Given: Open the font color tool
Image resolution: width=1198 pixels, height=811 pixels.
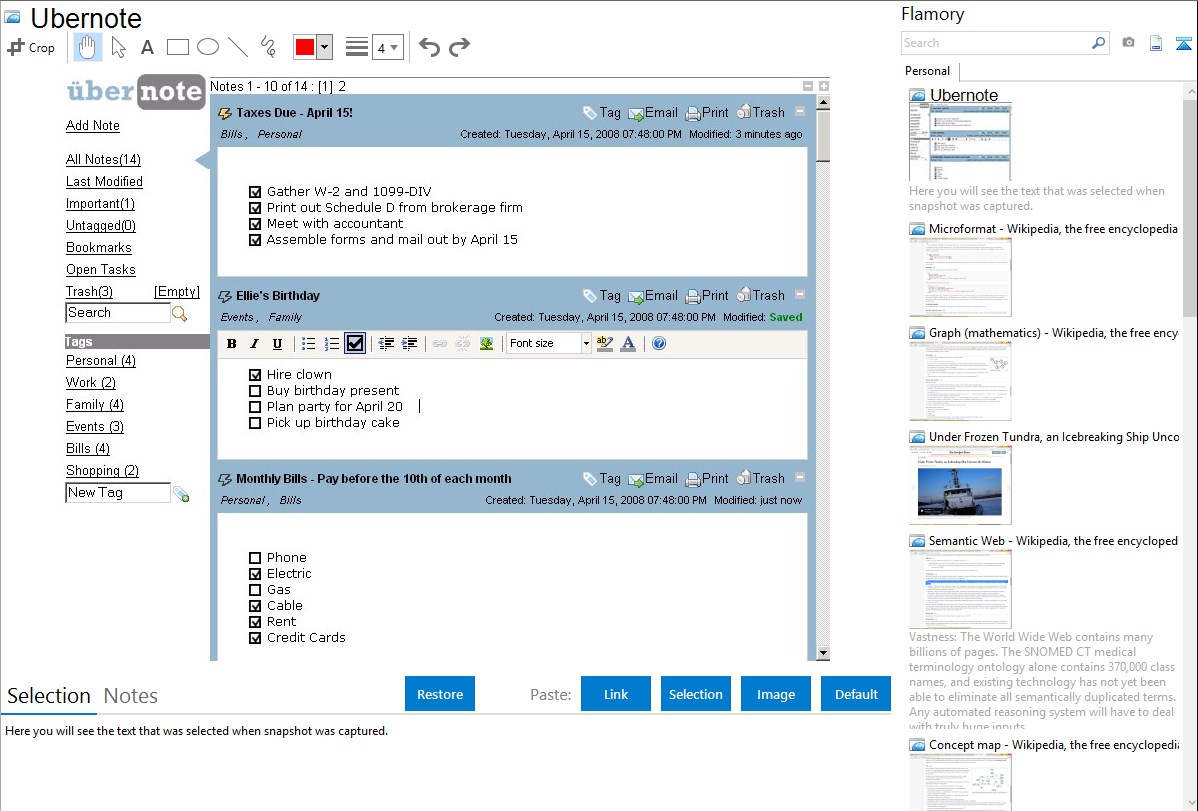Looking at the screenshot, I should point(628,344).
